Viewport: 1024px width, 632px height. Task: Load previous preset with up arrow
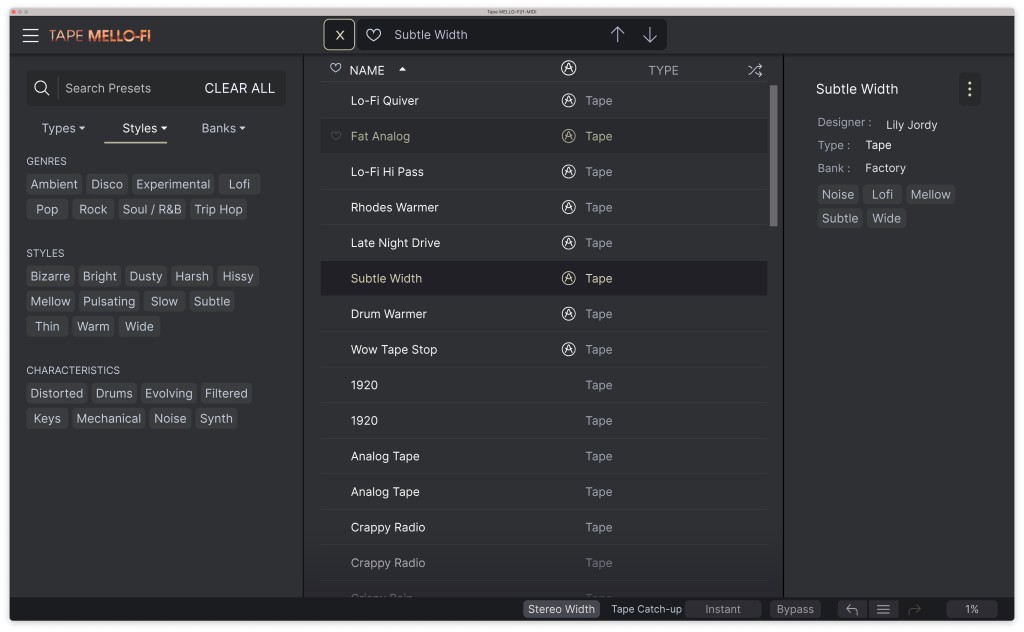(x=617, y=35)
